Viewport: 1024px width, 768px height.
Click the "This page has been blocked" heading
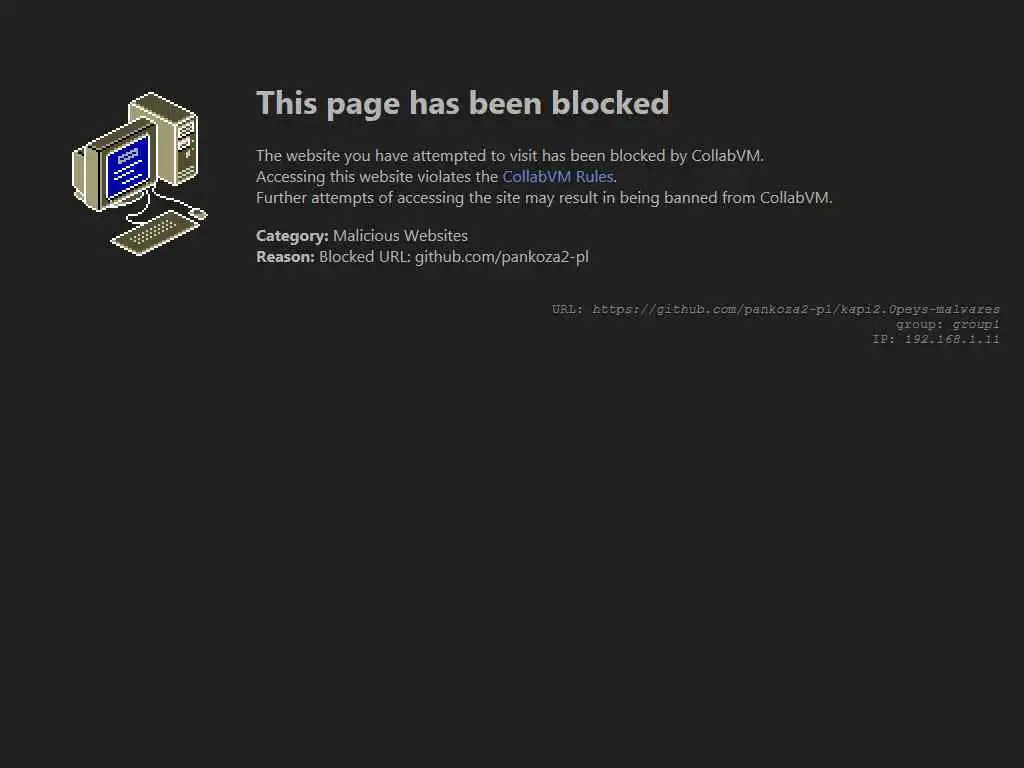(462, 103)
